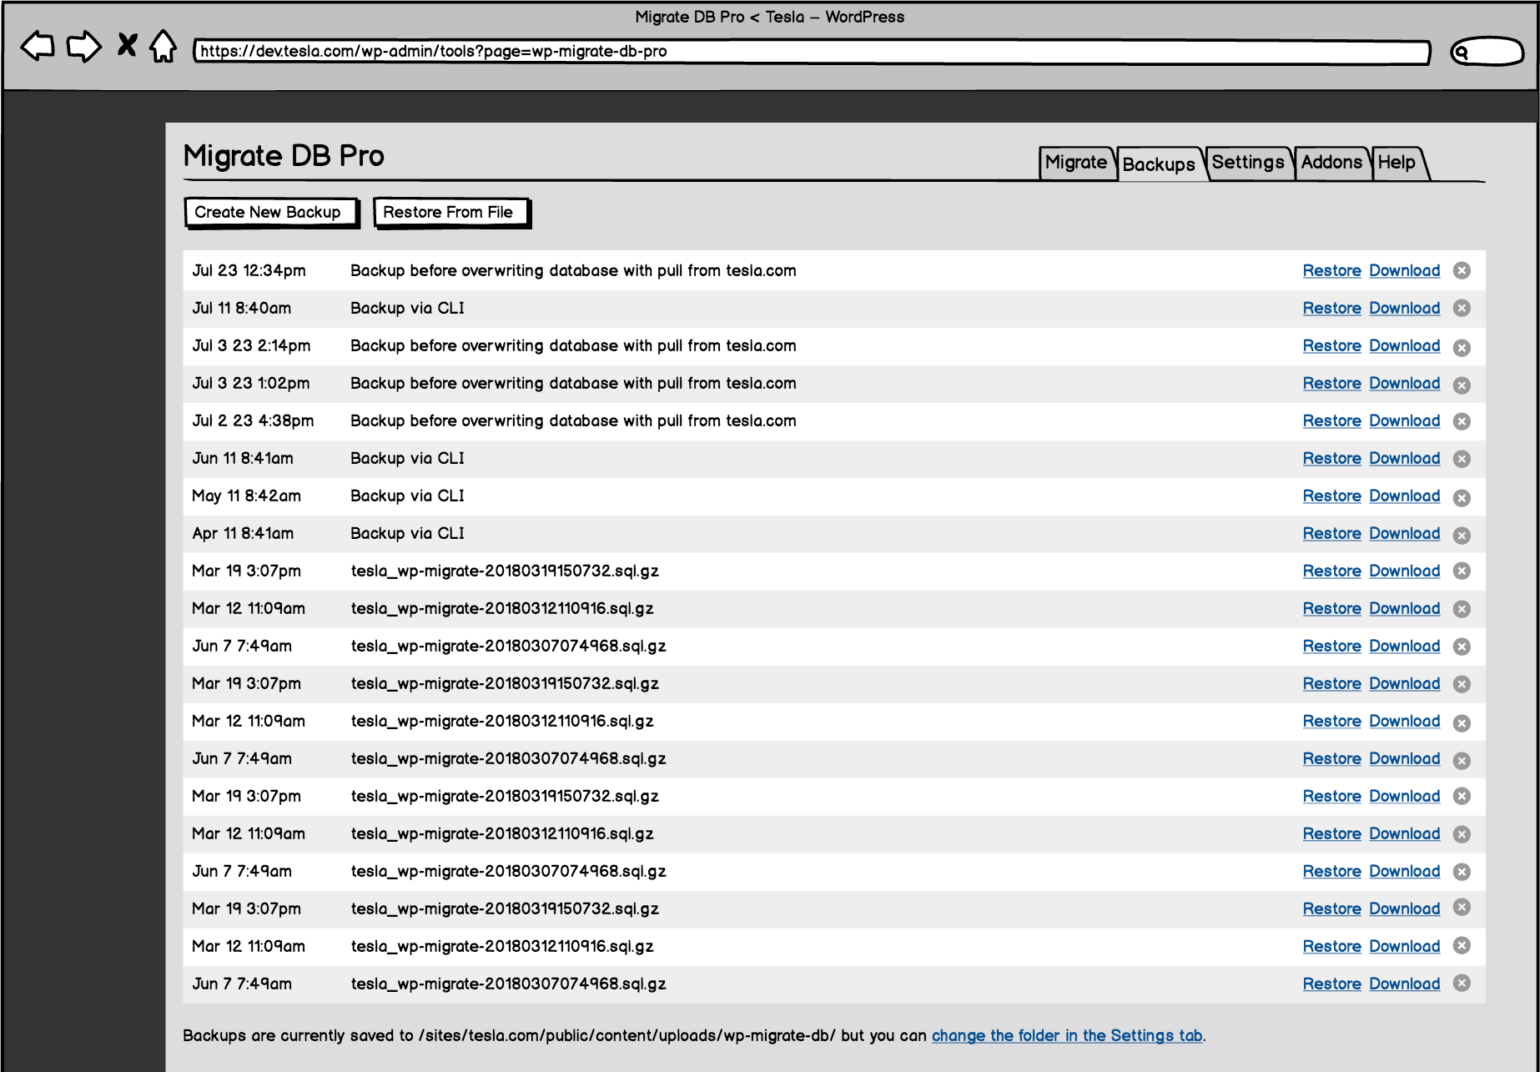The width and height of the screenshot is (1540, 1072).
Task: Restore the Apr 11 8:41am backup
Action: point(1331,534)
